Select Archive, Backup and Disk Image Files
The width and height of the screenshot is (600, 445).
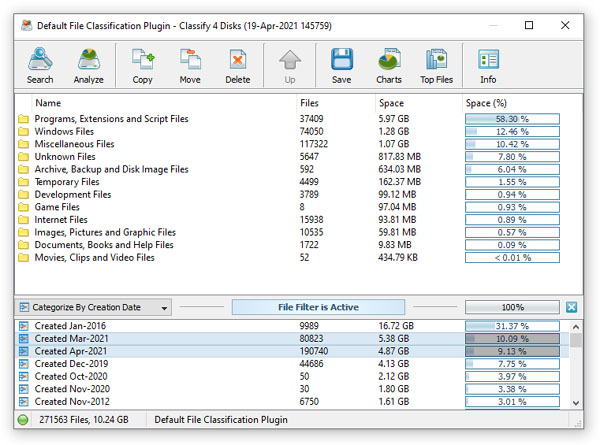(x=111, y=170)
